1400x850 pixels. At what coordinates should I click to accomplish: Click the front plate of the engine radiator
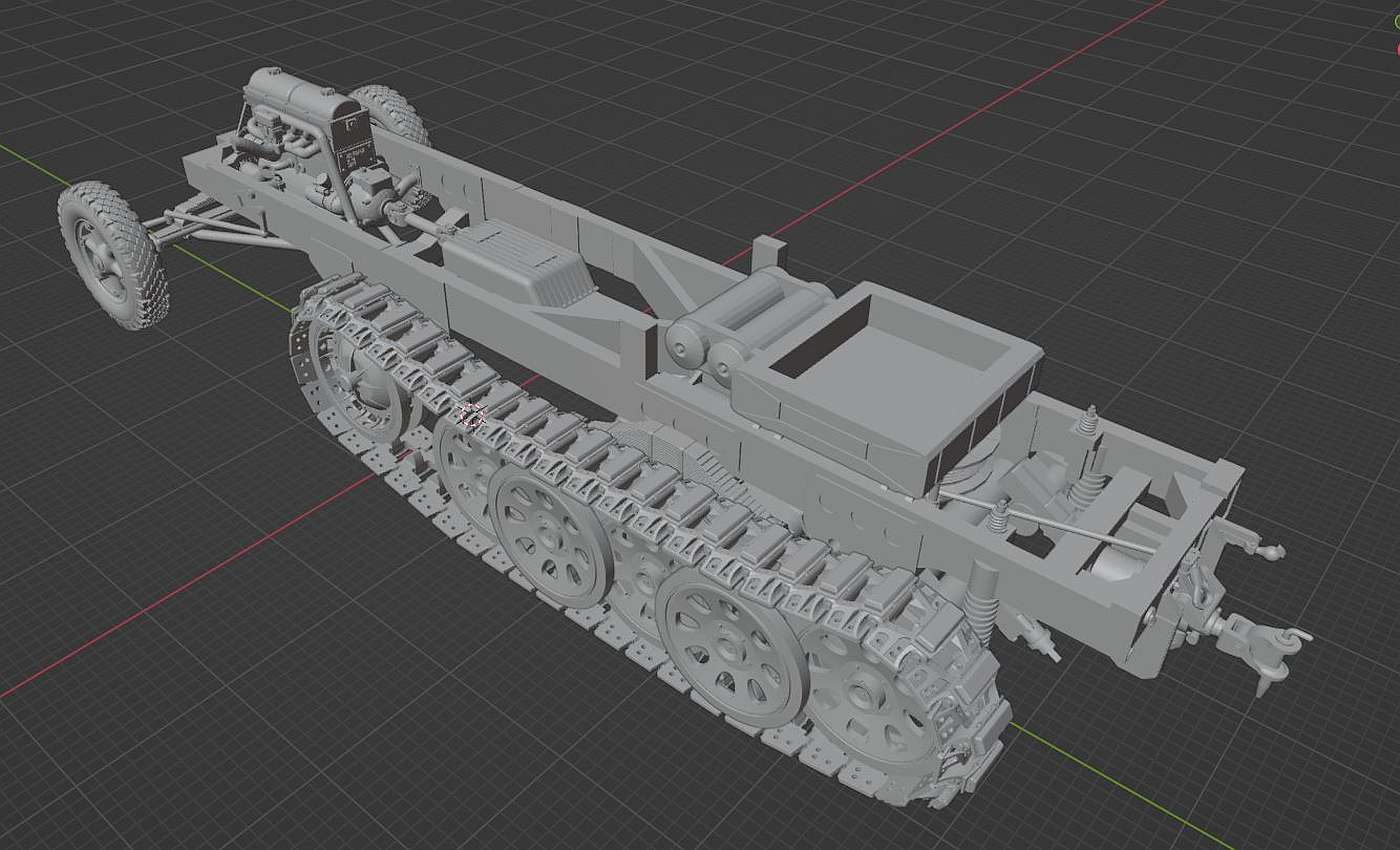coord(355,150)
